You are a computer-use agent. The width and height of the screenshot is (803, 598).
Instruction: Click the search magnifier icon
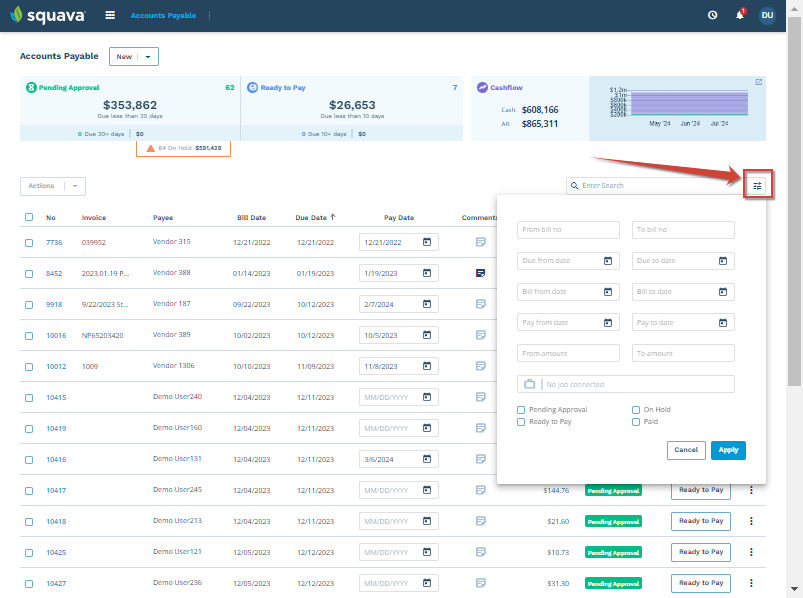[x=575, y=185]
